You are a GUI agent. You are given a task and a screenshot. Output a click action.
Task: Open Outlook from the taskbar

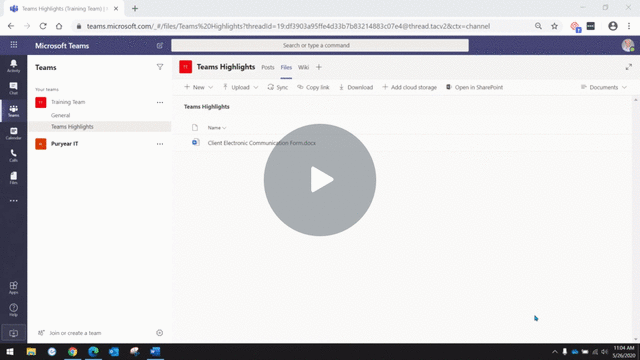(x=114, y=351)
